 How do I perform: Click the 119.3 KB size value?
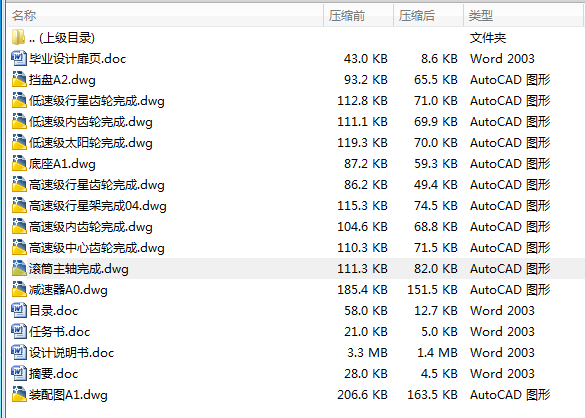coord(362,143)
